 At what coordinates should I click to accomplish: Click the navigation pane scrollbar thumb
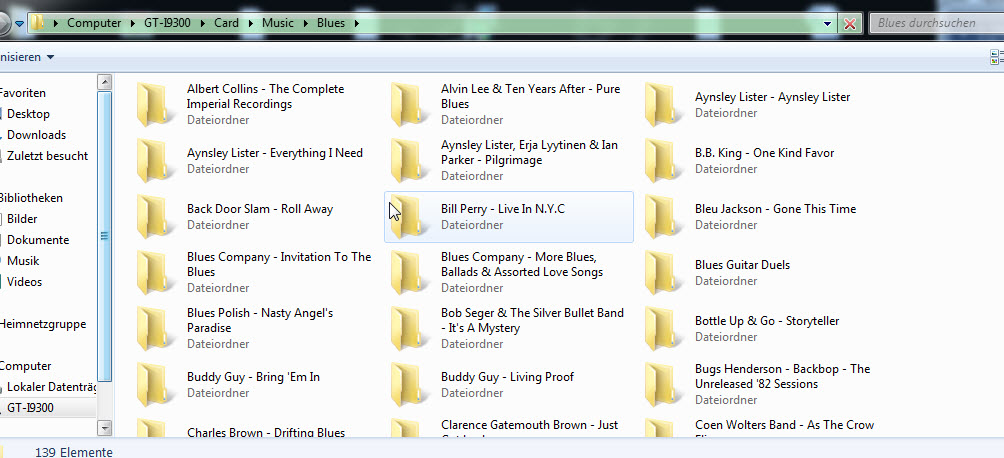(104, 236)
